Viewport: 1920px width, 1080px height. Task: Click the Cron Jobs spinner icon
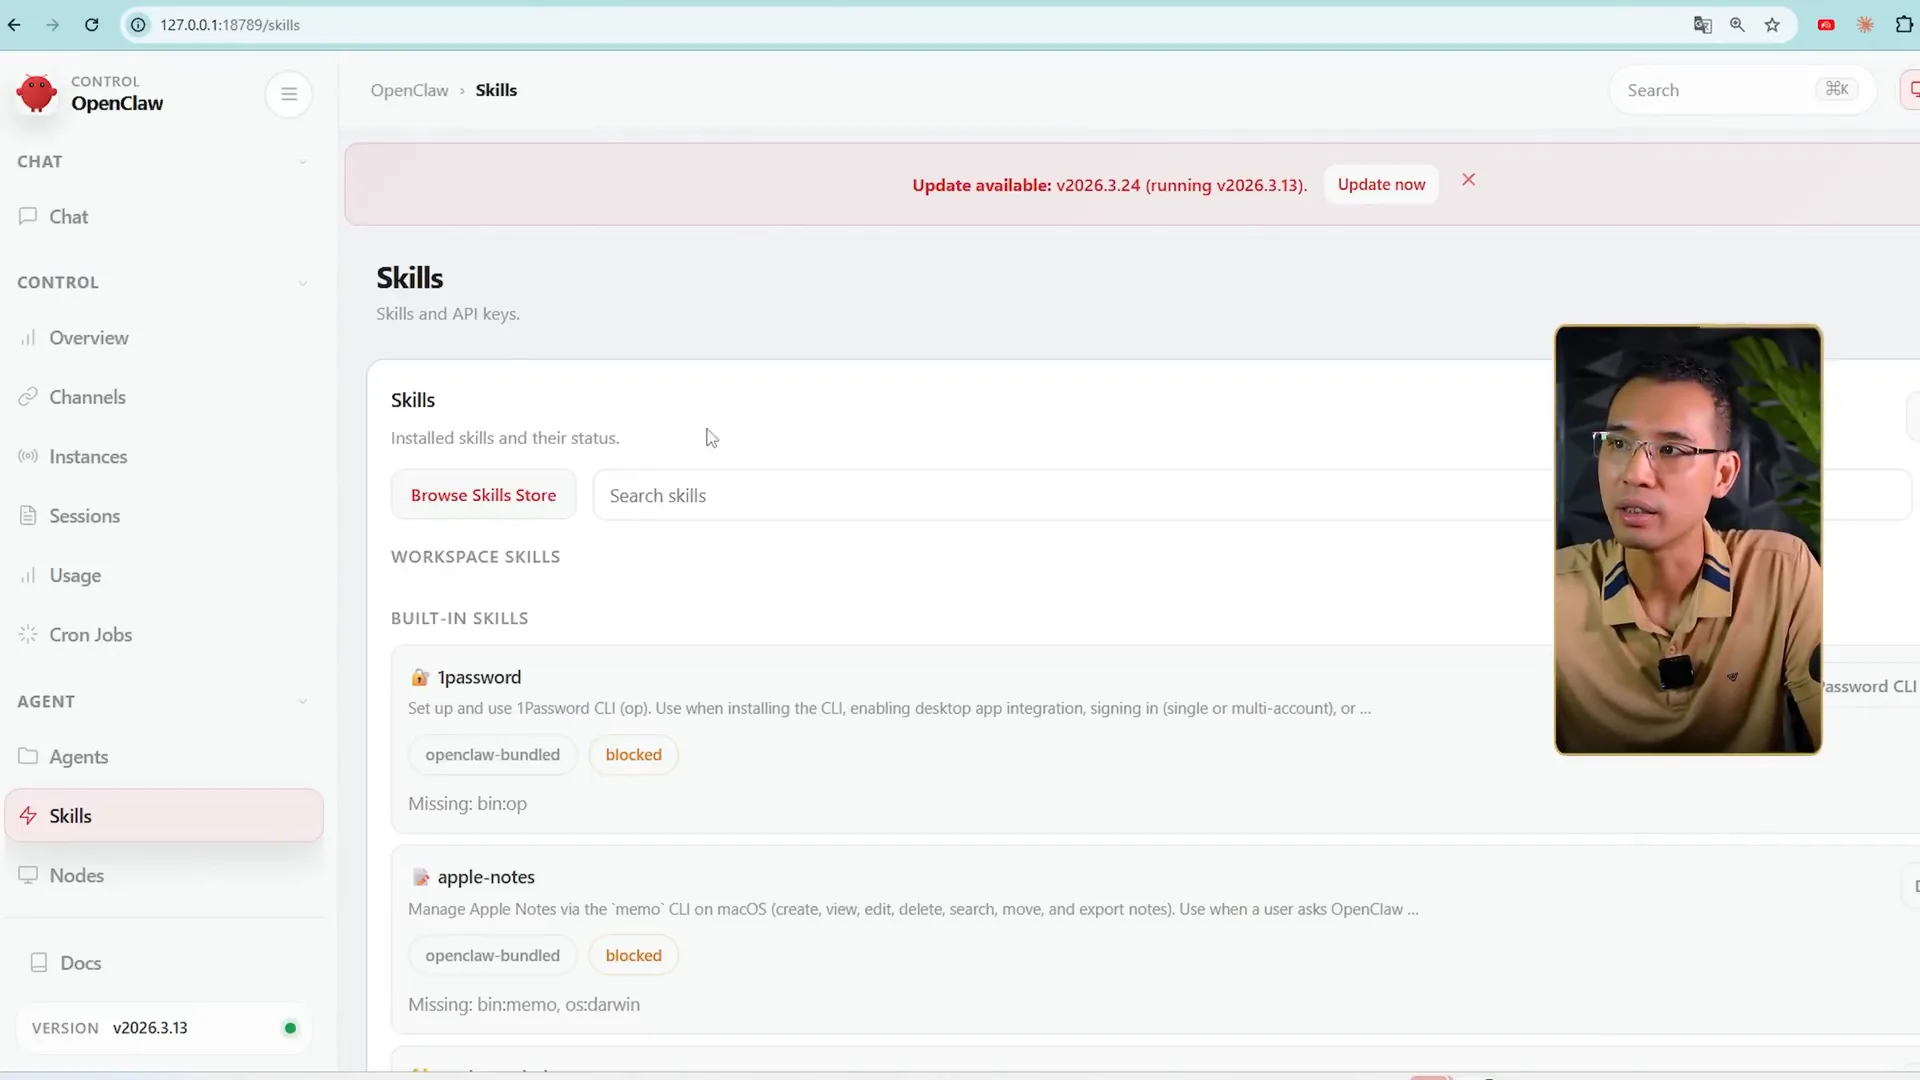[x=28, y=634]
